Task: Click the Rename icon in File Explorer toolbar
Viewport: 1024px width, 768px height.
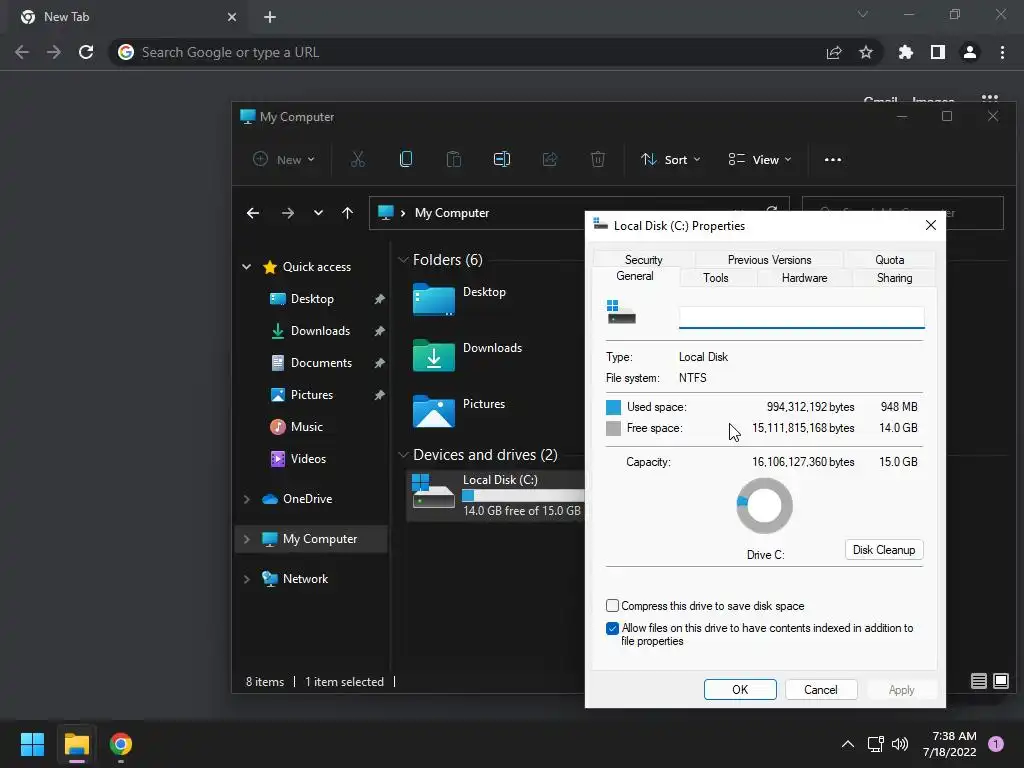Action: (x=502, y=159)
